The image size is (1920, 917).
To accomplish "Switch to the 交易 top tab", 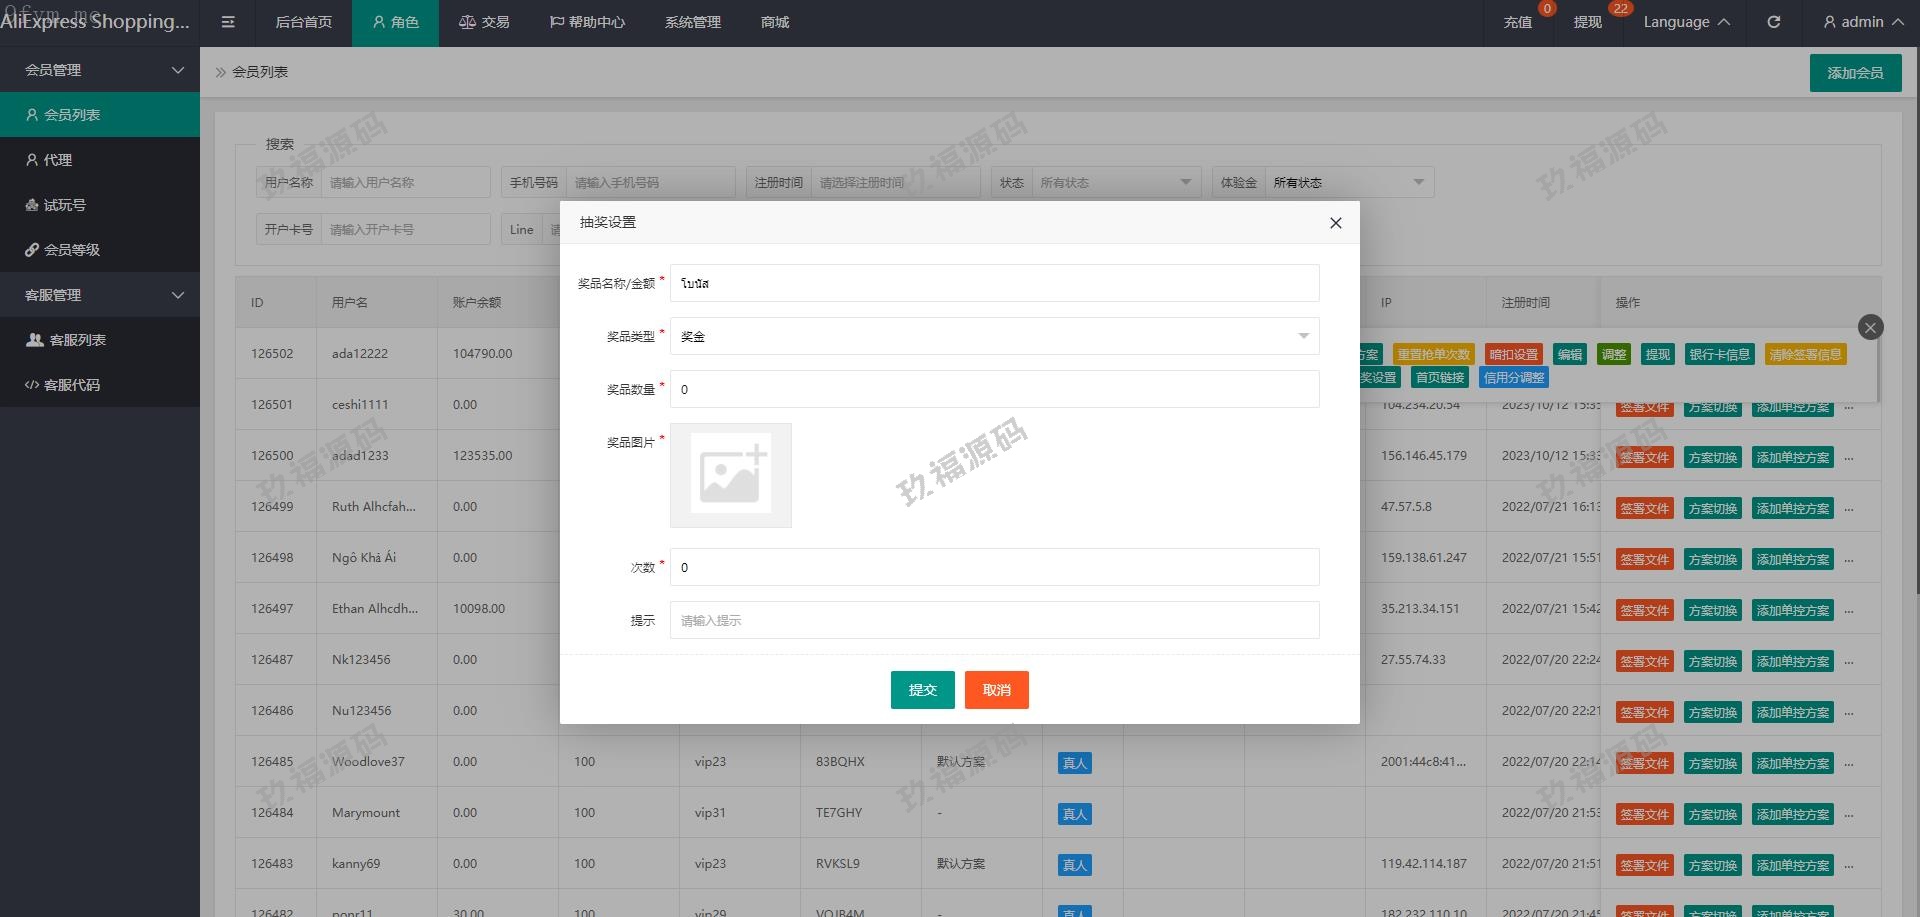I will 484,22.
